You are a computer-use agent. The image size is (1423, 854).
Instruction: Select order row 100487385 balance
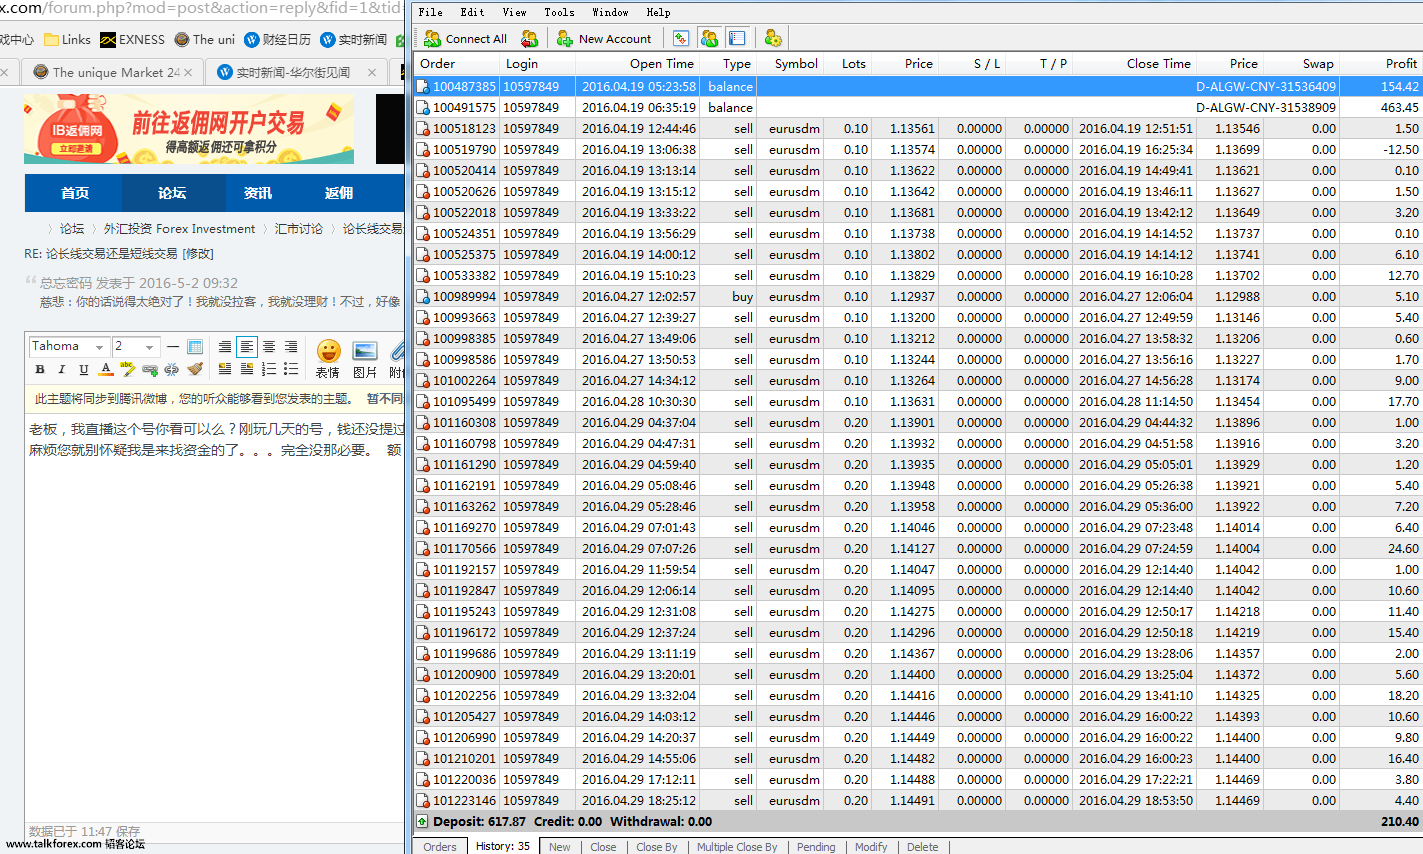pyautogui.click(x=918, y=86)
